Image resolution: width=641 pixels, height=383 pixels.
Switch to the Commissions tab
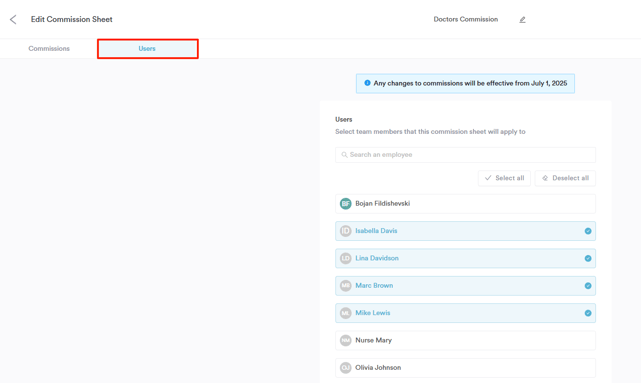49,49
